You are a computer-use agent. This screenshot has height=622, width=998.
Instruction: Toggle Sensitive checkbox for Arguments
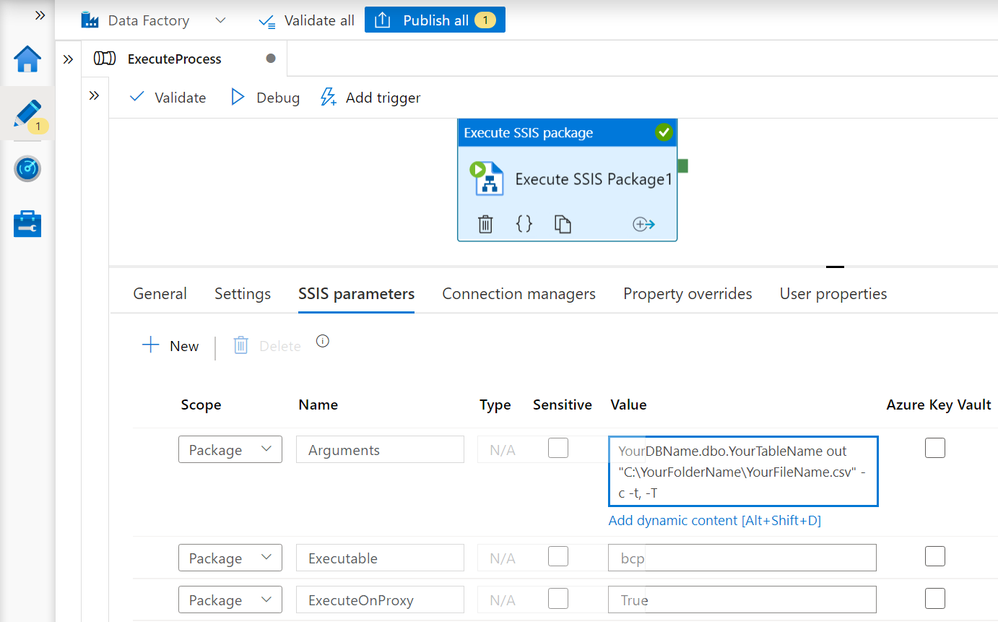coord(558,448)
